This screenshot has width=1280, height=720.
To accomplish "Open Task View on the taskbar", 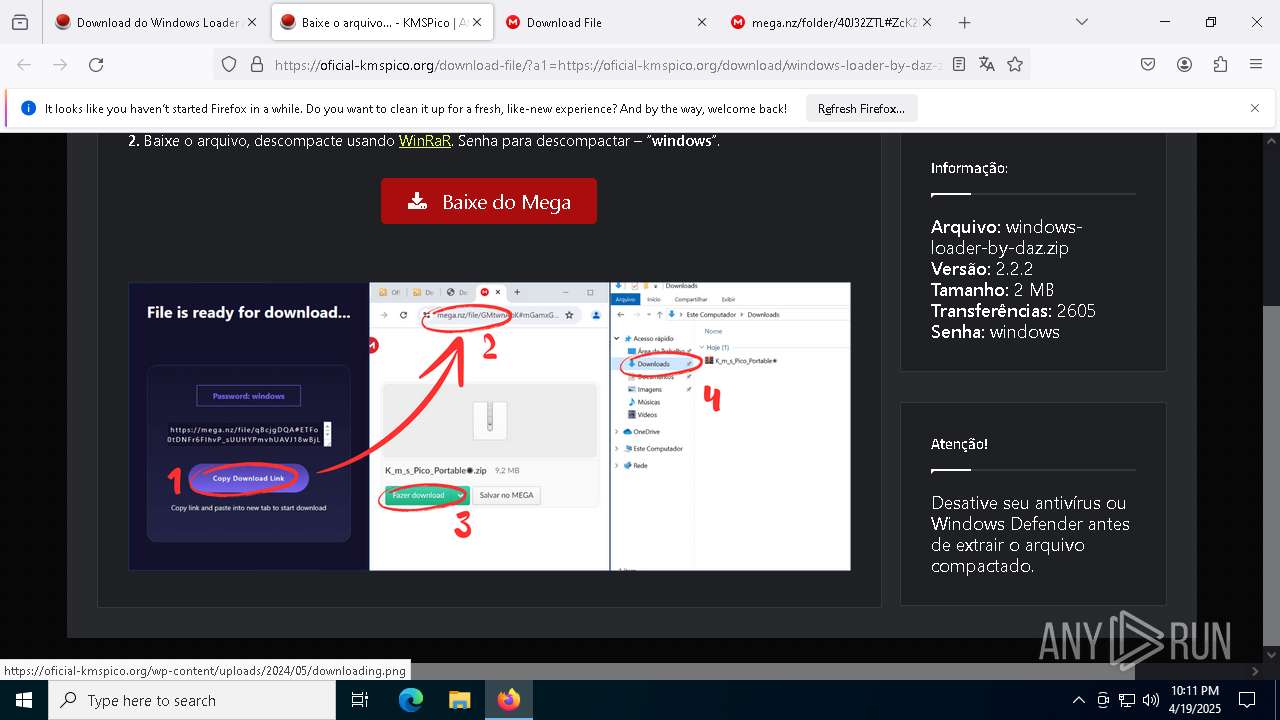I will (x=360, y=700).
